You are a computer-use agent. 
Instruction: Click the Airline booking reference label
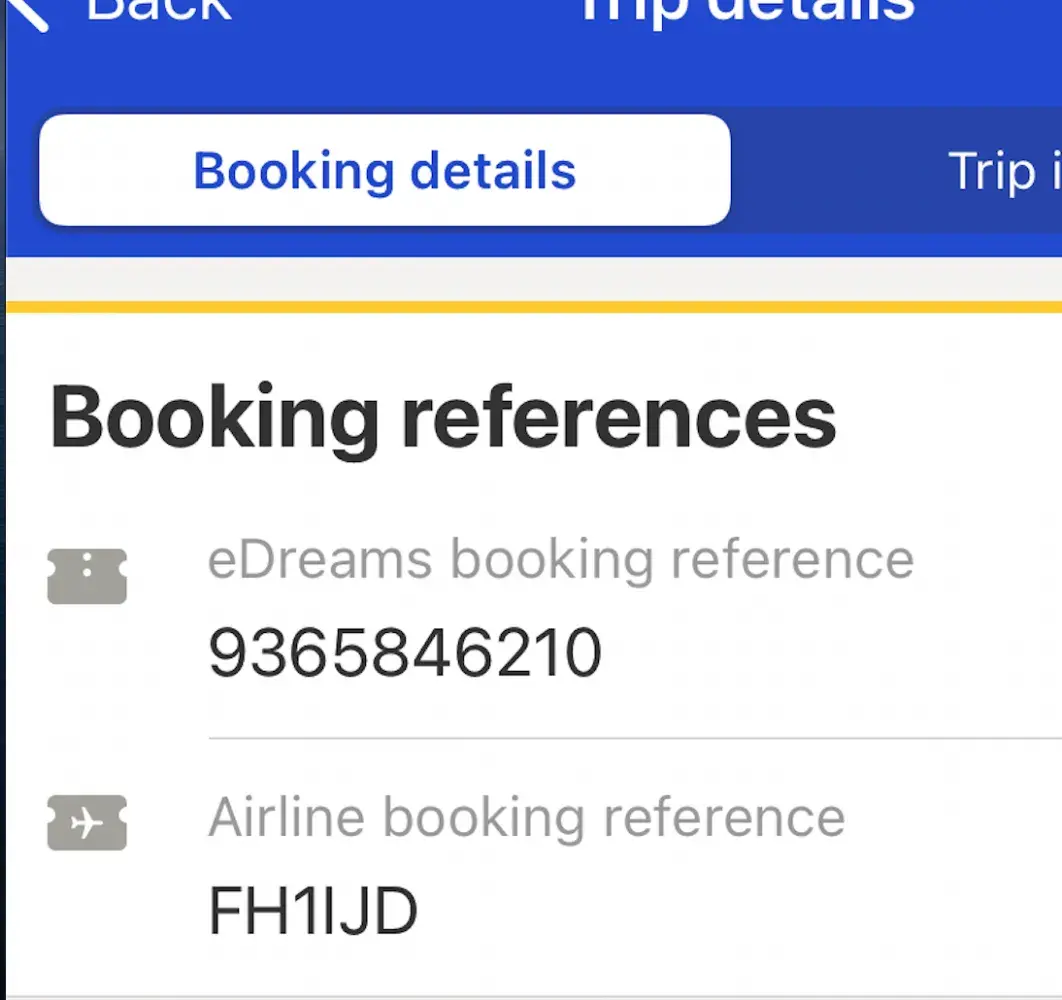click(526, 818)
